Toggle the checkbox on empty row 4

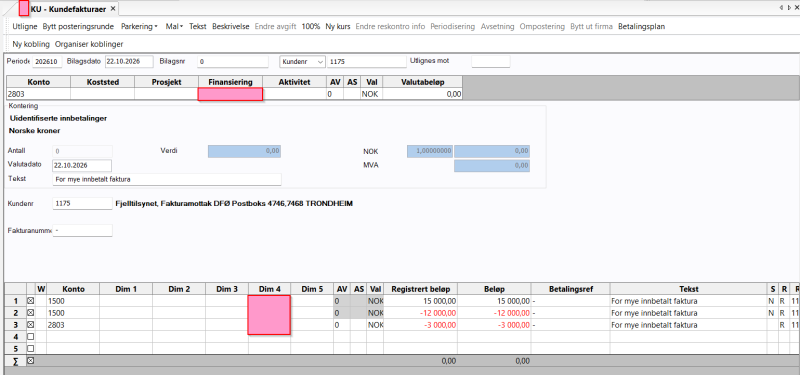point(30,337)
